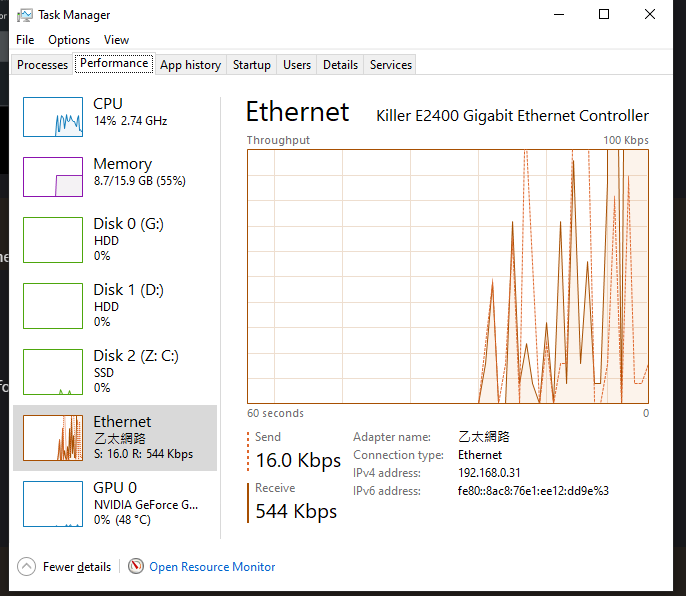The image size is (686, 596).
Task: Open the Startup tab
Action: [x=252, y=65]
